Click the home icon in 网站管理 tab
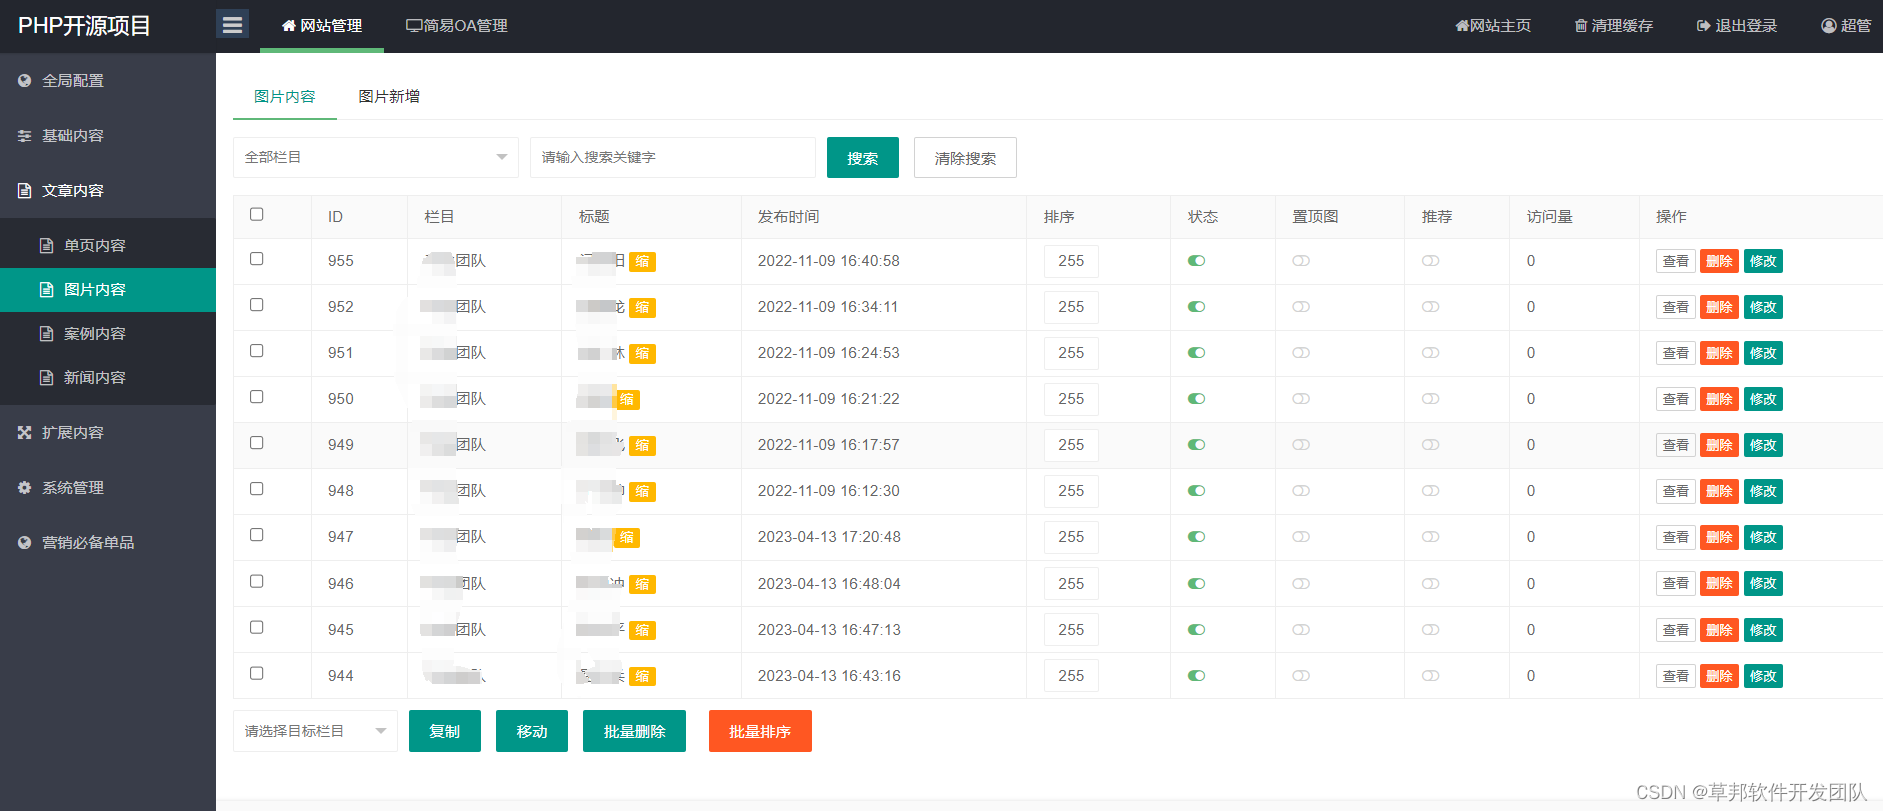1883x811 pixels. pyautogui.click(x=289, y=26)
